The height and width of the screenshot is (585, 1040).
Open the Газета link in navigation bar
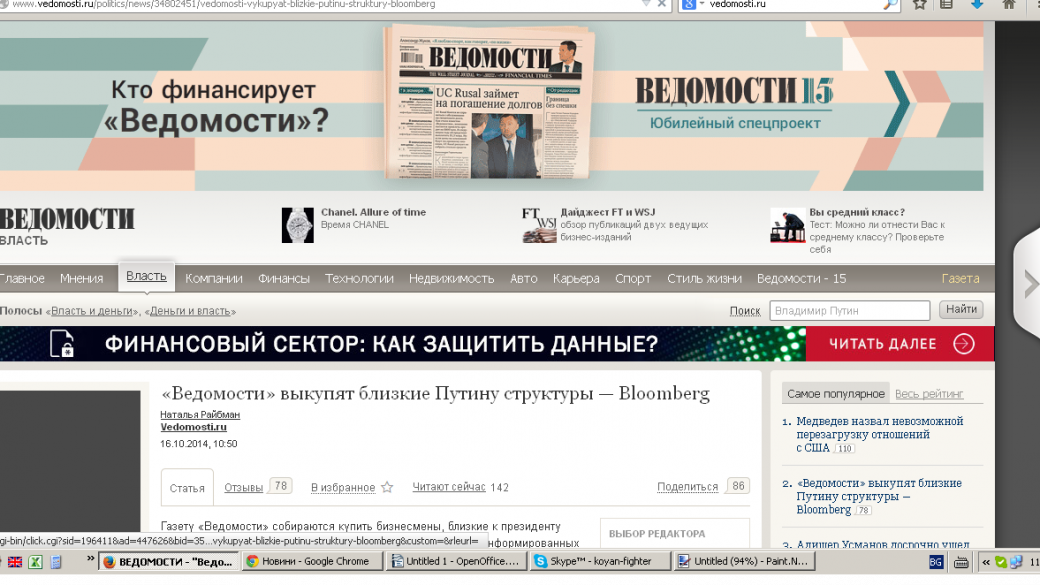pyautogui.click(x=960, y=279)
